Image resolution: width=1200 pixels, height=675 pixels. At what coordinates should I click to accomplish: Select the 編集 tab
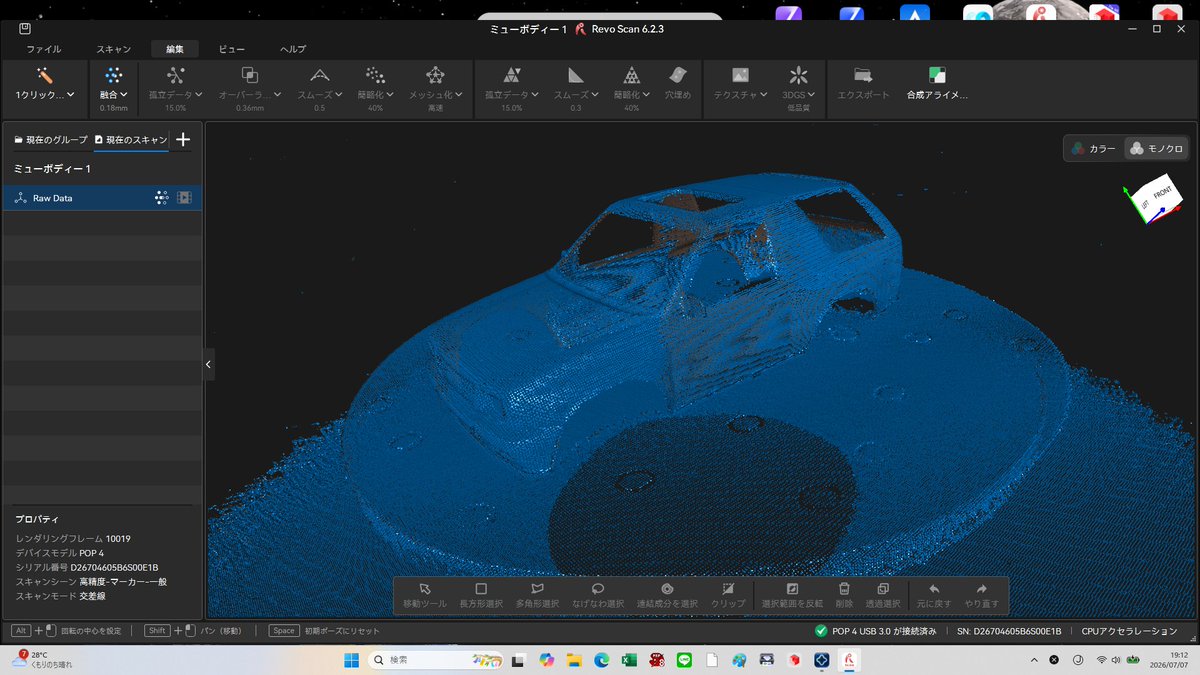pyautogui.click(x=175, y=49)
